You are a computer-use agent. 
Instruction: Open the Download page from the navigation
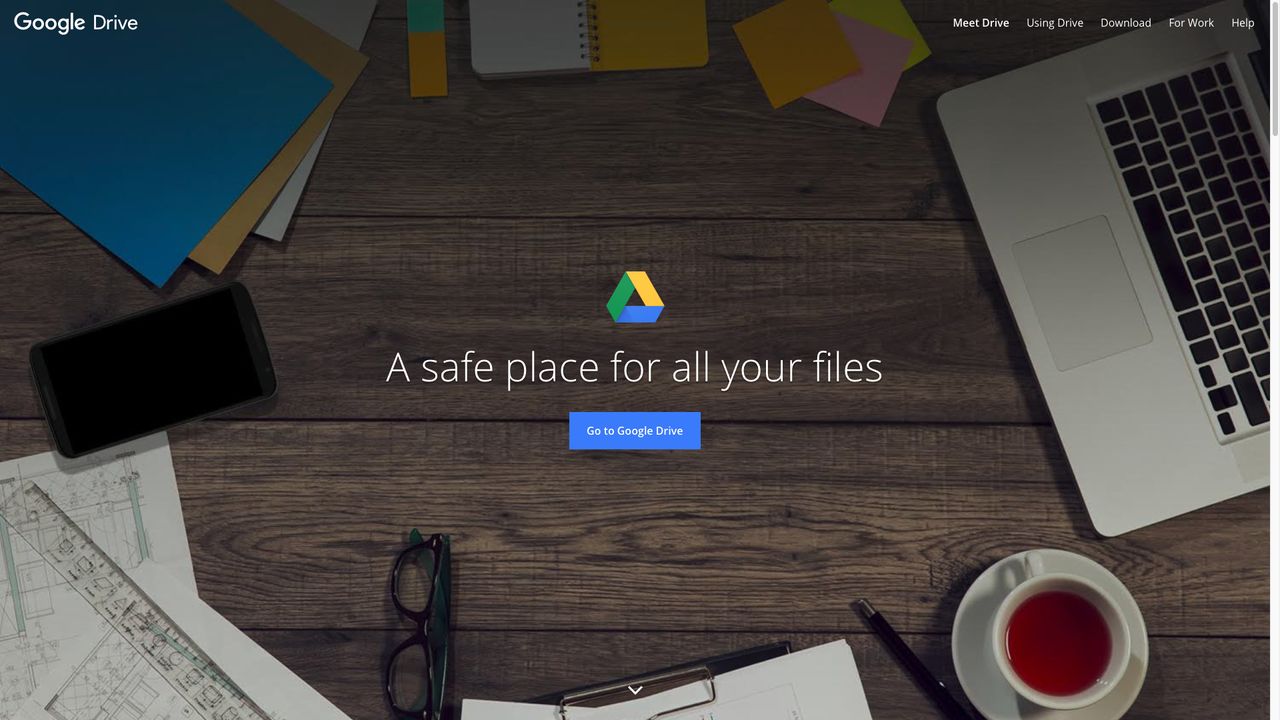1125,22
